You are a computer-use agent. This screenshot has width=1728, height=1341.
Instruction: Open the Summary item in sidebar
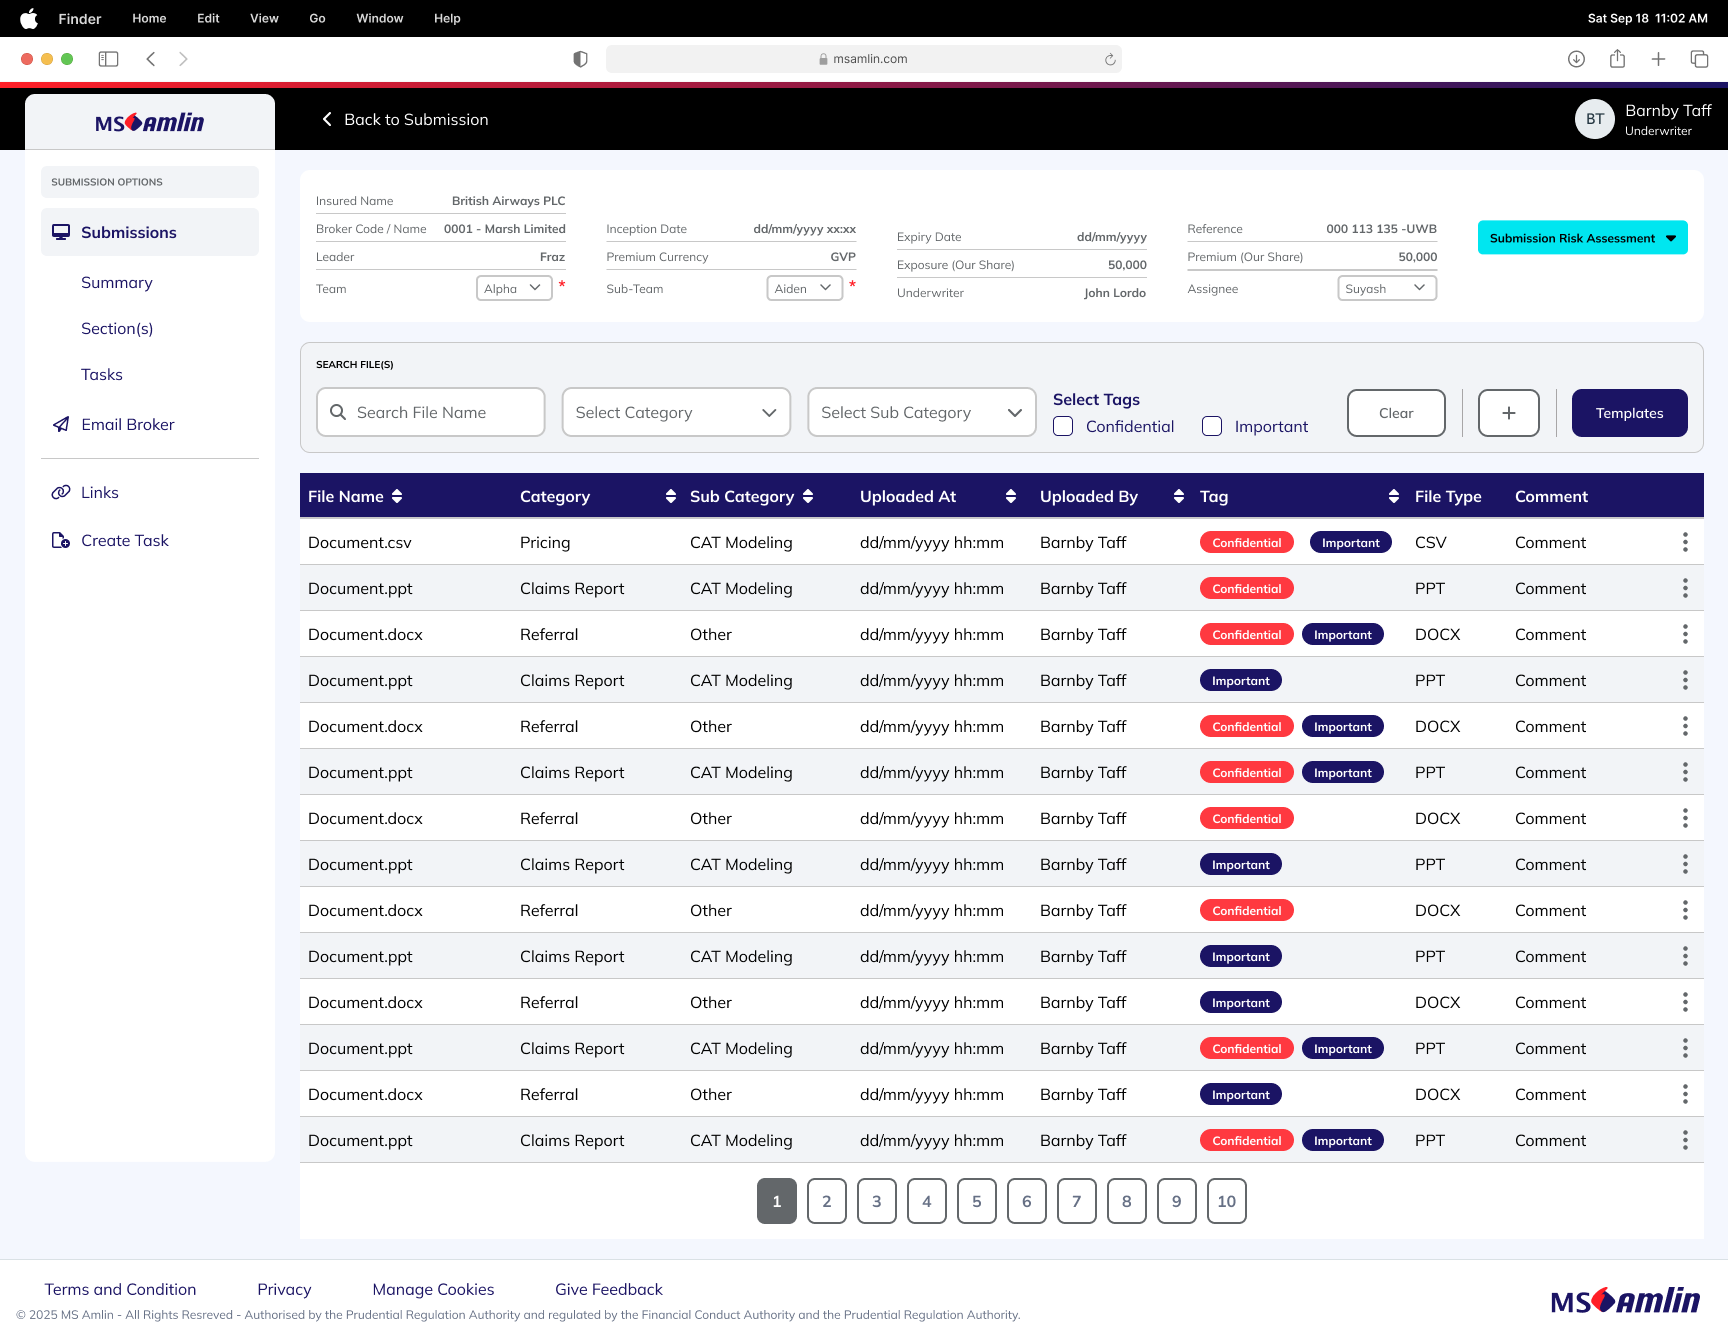tap(117, 283)
